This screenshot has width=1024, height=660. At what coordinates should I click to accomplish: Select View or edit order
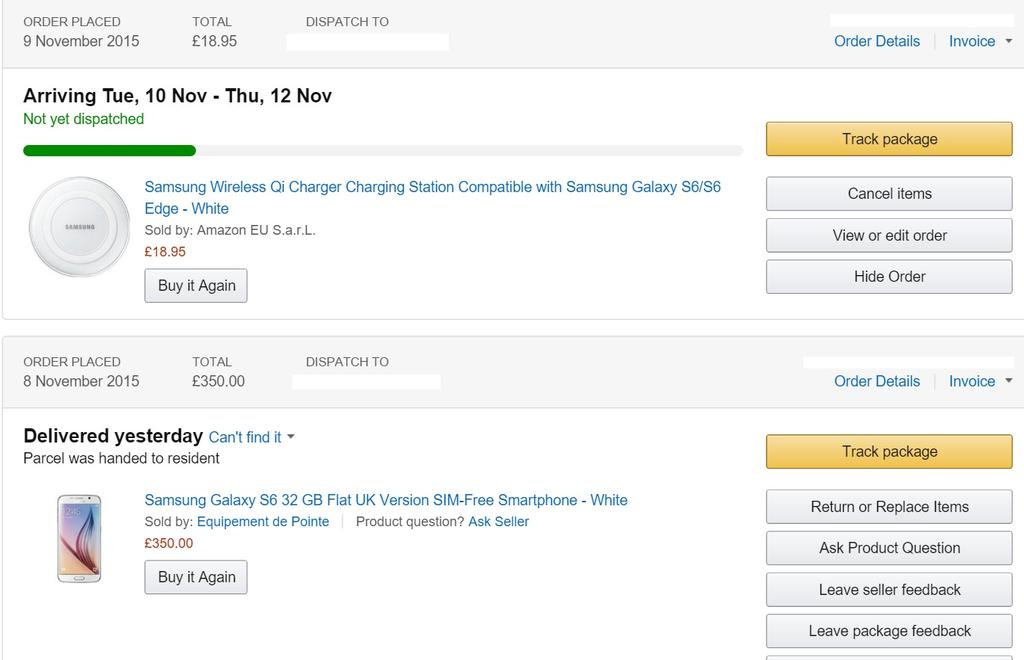click(889, 235)
